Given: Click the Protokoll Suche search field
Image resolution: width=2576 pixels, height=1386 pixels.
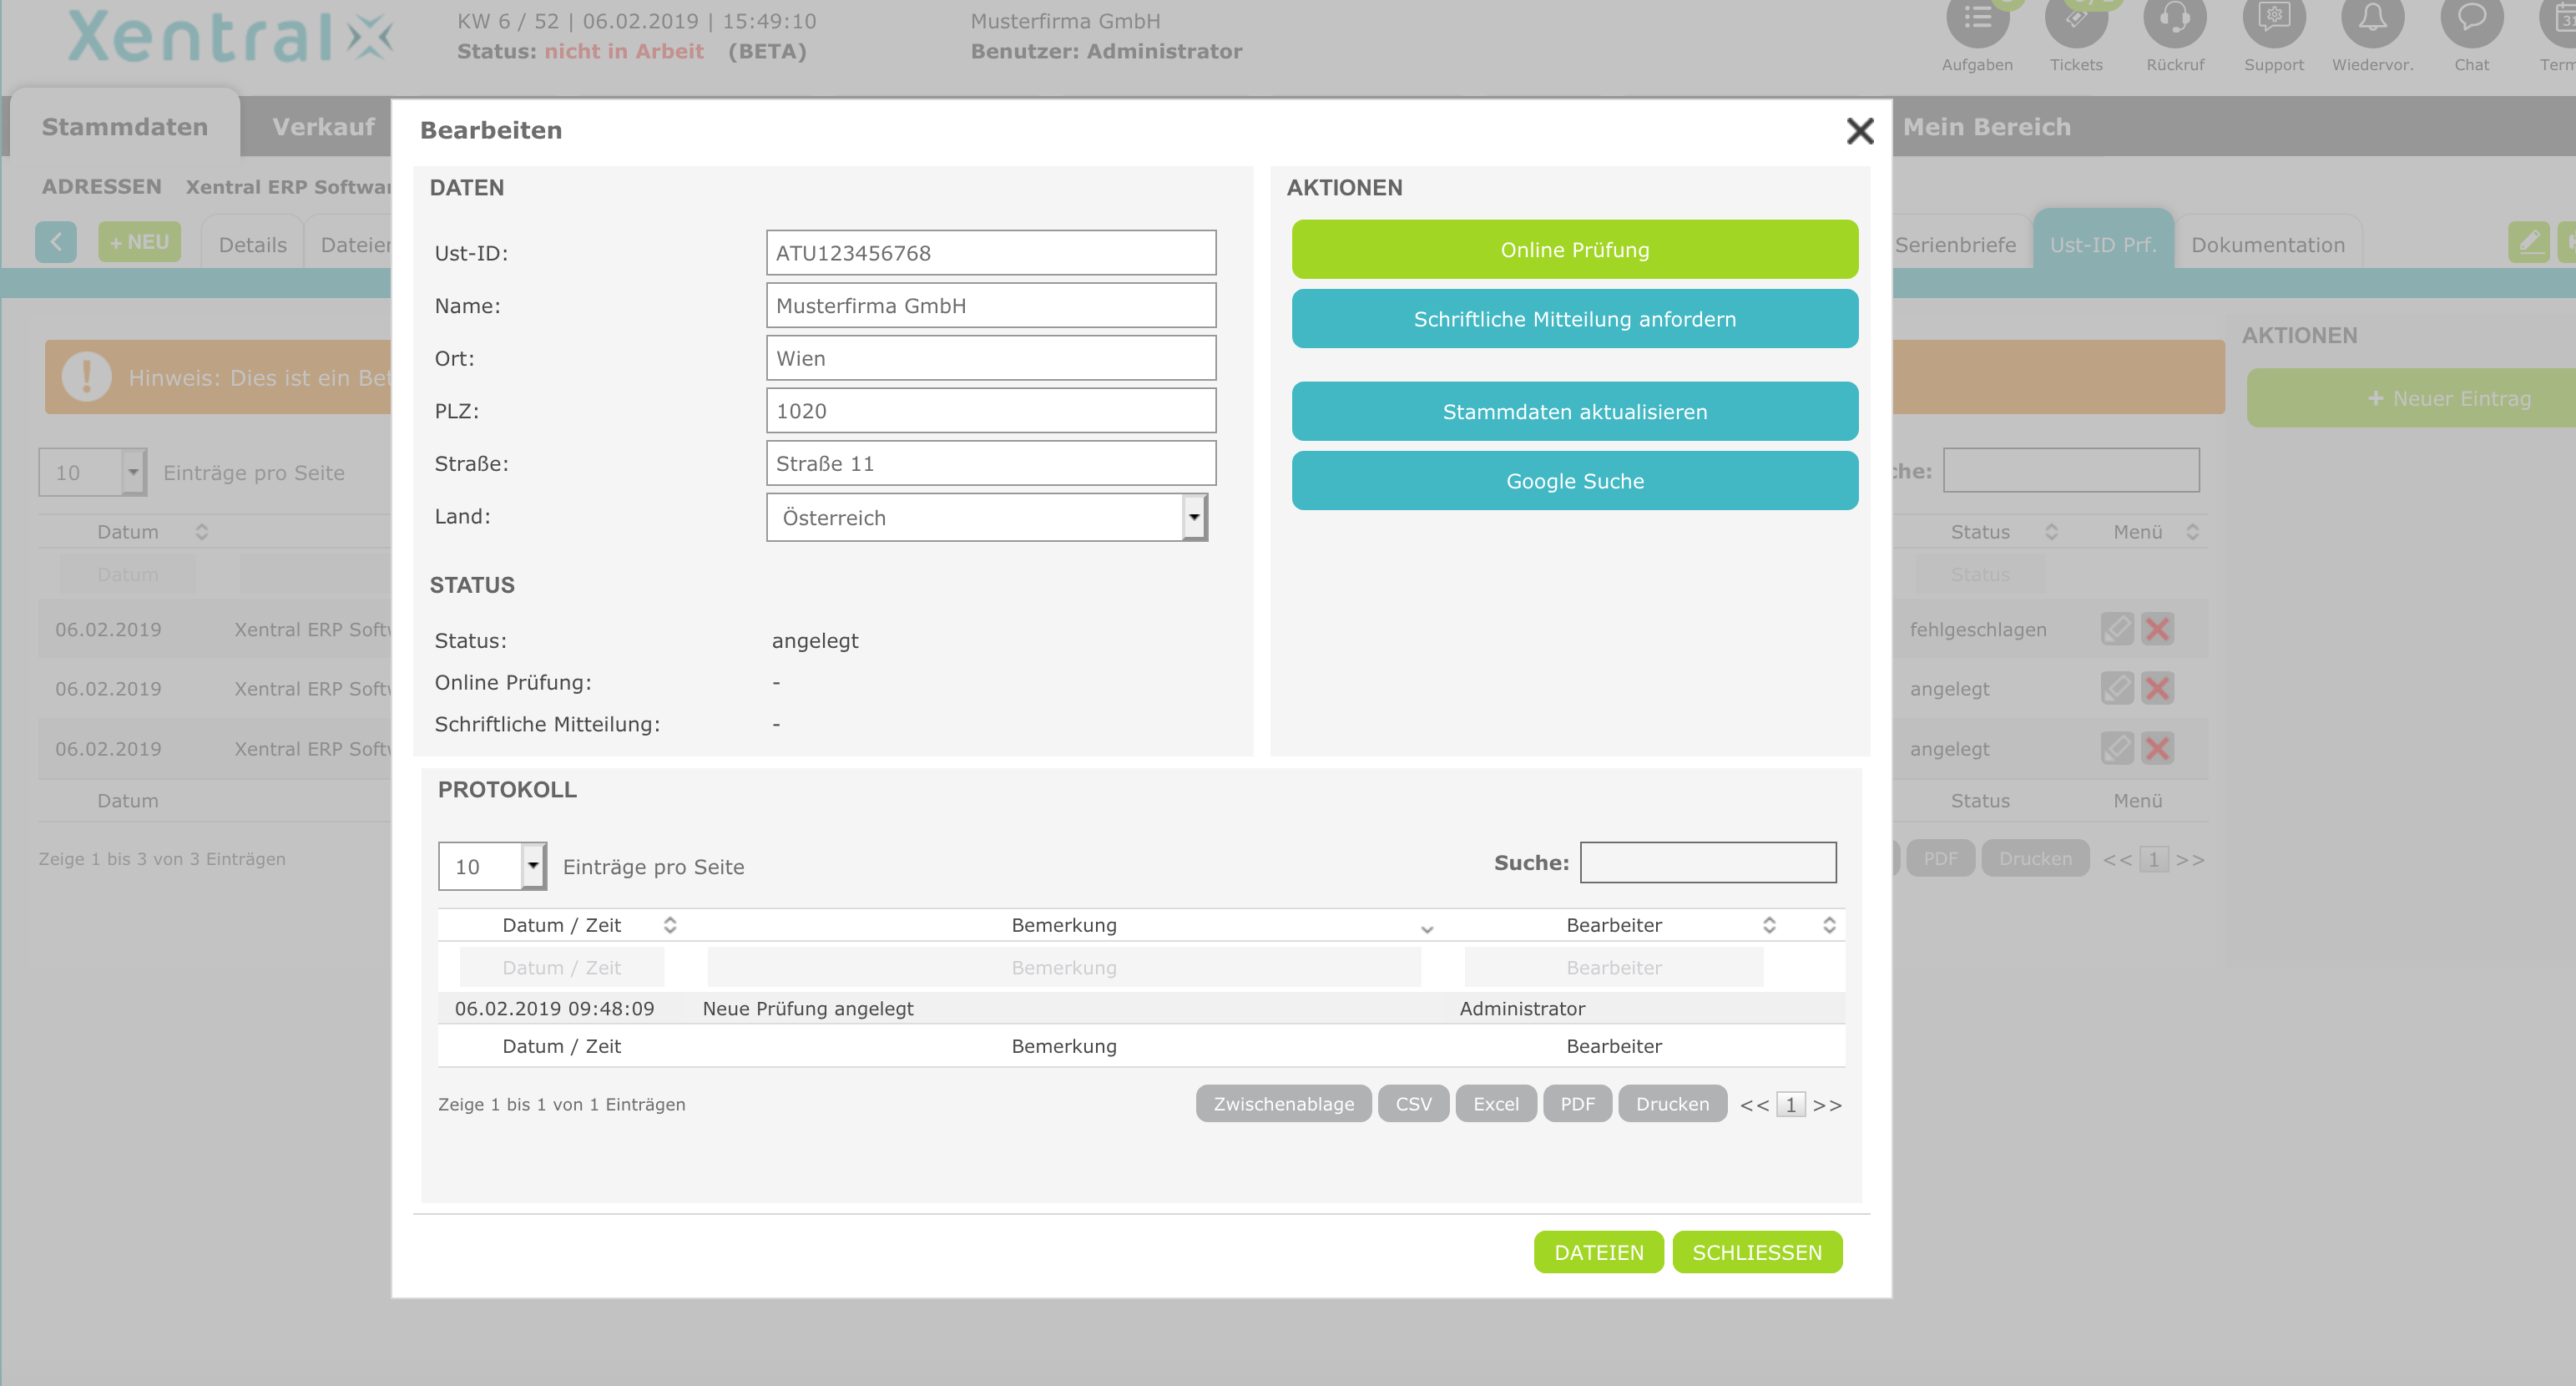Looking at the screenshot, I should (x=1707, y=862).
